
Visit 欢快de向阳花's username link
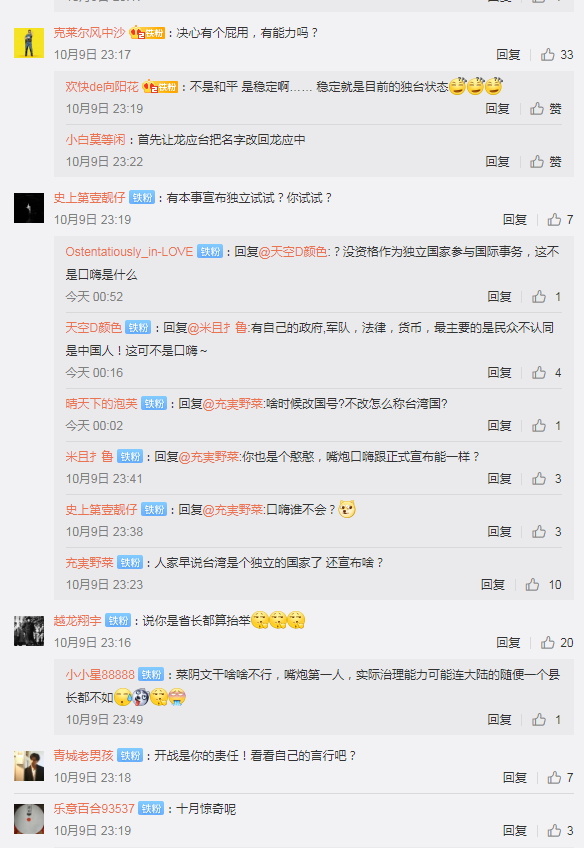coord(102,87)
